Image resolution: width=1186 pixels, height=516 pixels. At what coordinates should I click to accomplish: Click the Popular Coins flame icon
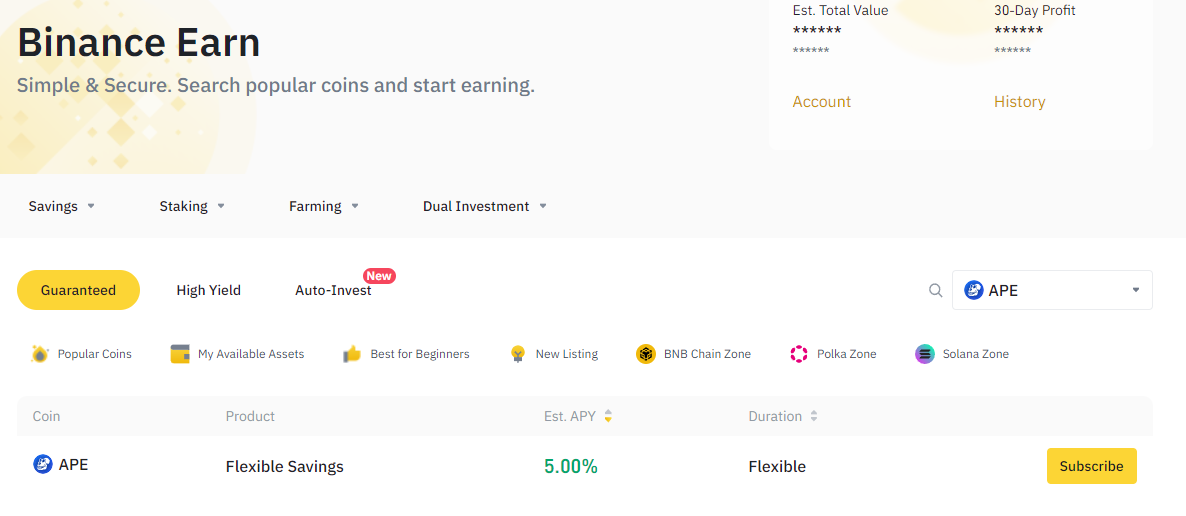[40, 353]
